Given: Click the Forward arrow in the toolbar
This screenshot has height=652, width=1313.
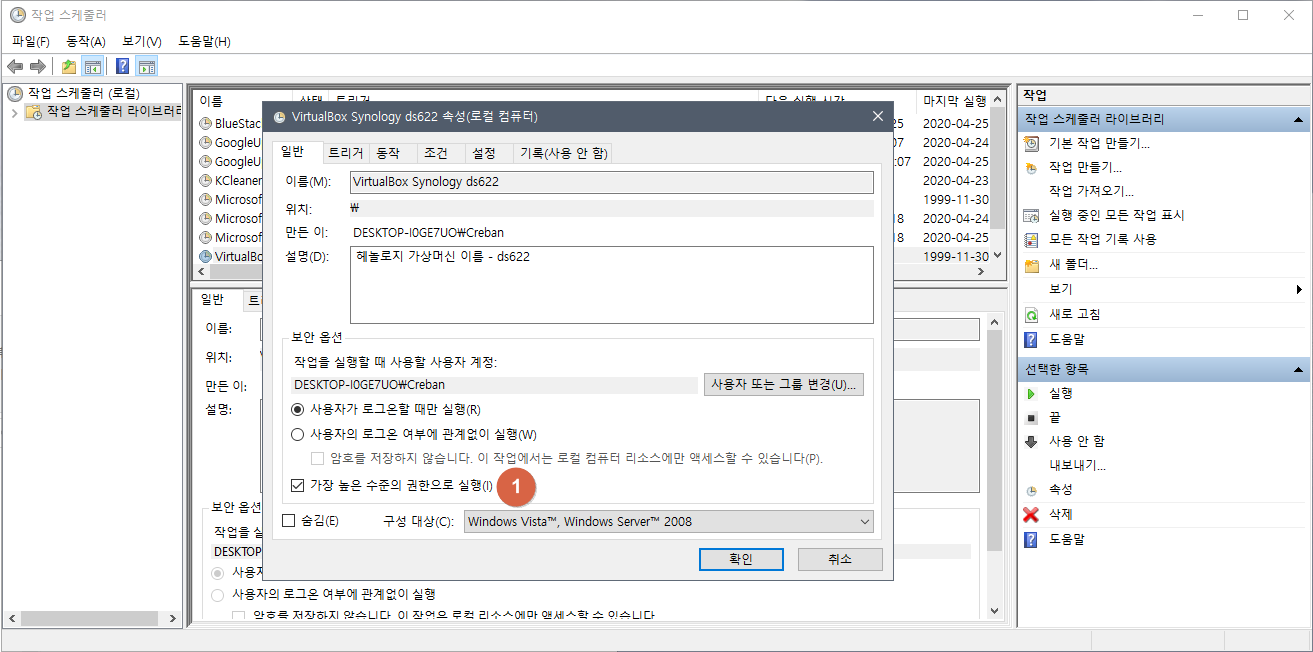Looking at the screenshot, I should pos(38,66).
